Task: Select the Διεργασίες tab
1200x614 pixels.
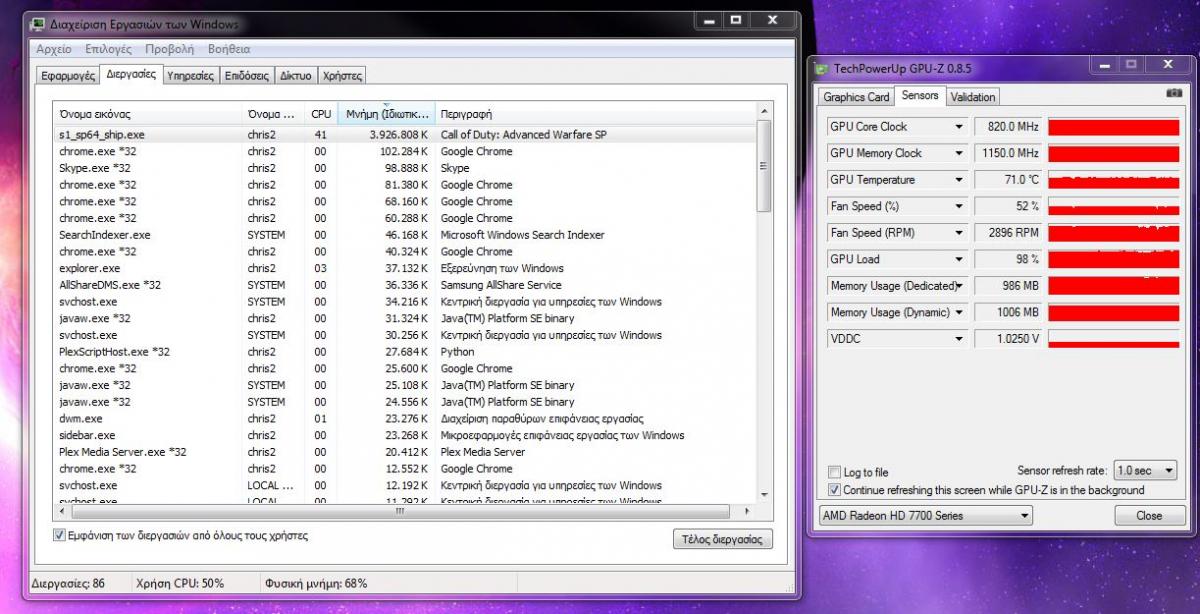Action: (x=131, y=74)
